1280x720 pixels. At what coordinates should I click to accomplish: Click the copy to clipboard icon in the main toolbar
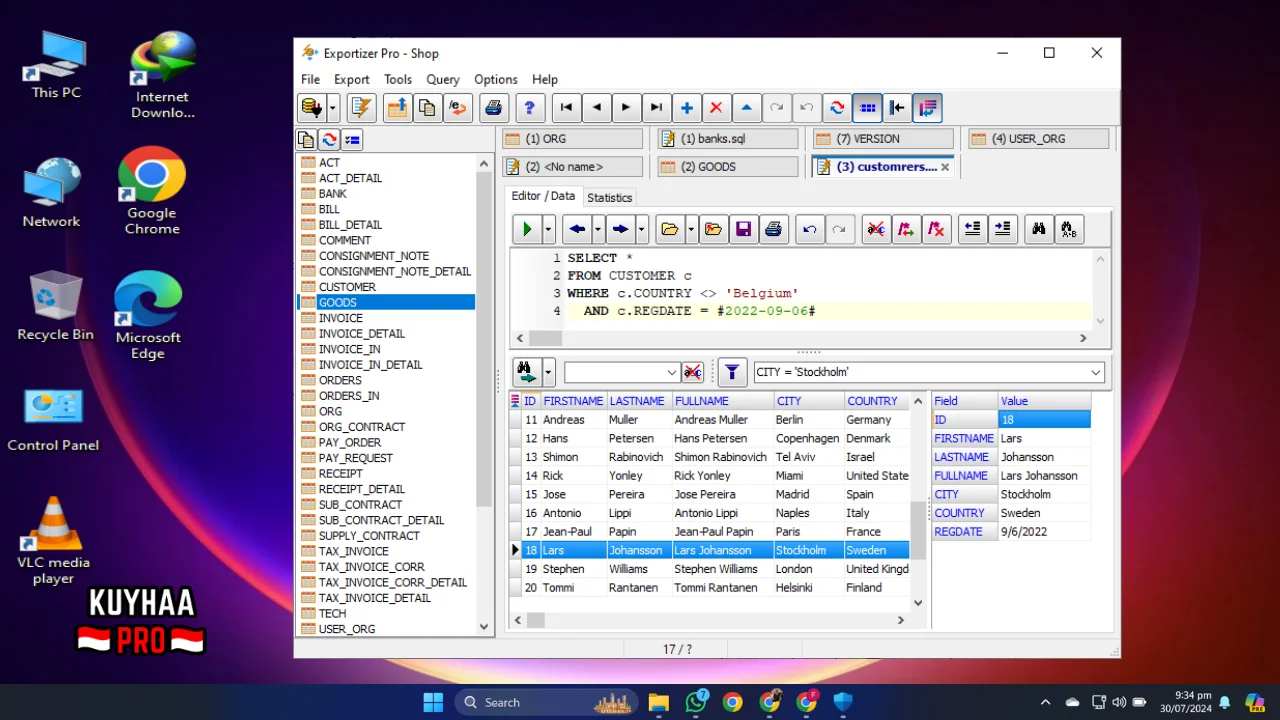coord(427,108)
